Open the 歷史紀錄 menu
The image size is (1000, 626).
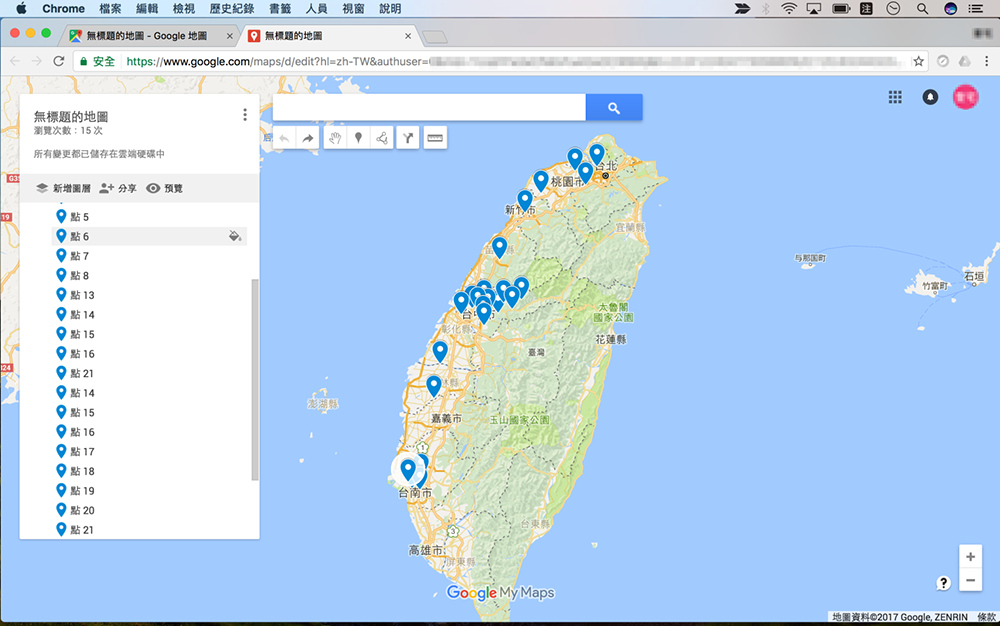coord(232,8)
